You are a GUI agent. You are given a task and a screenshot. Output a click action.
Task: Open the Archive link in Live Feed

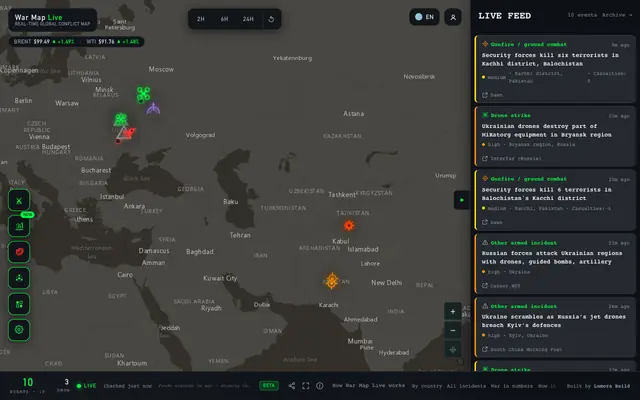click(x=617, y=15)
